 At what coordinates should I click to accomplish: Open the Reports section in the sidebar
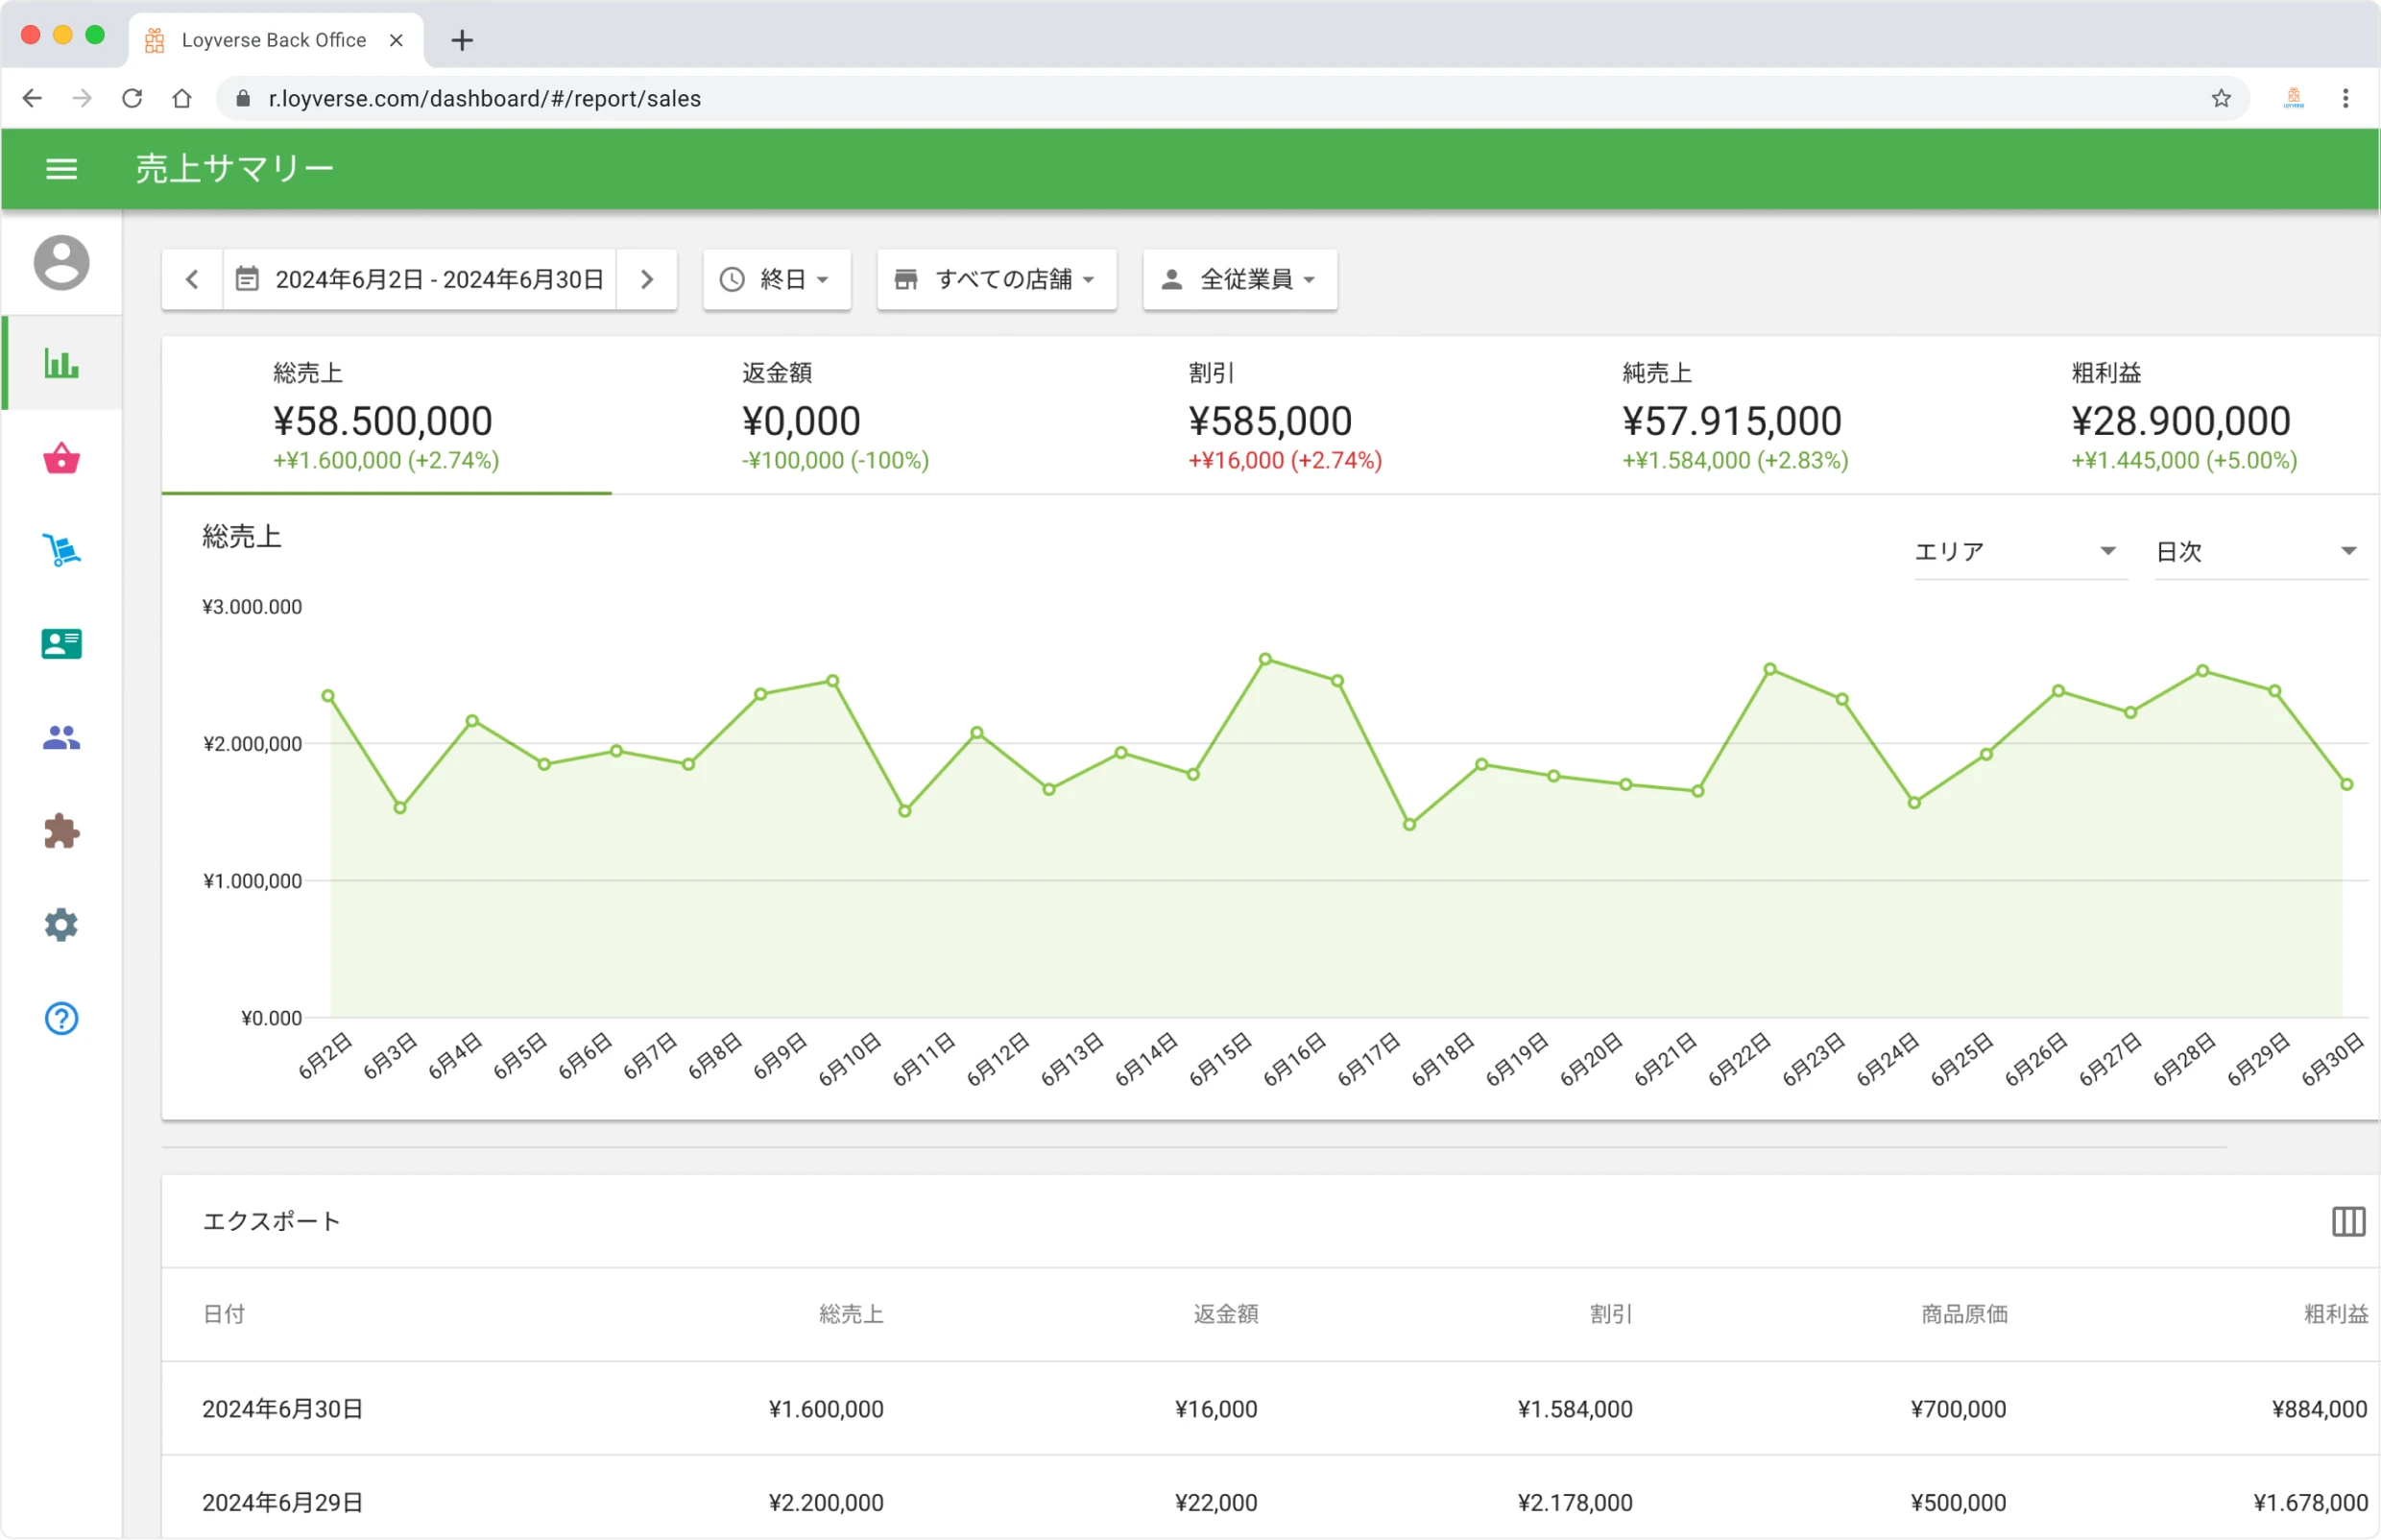pos(61,365)
